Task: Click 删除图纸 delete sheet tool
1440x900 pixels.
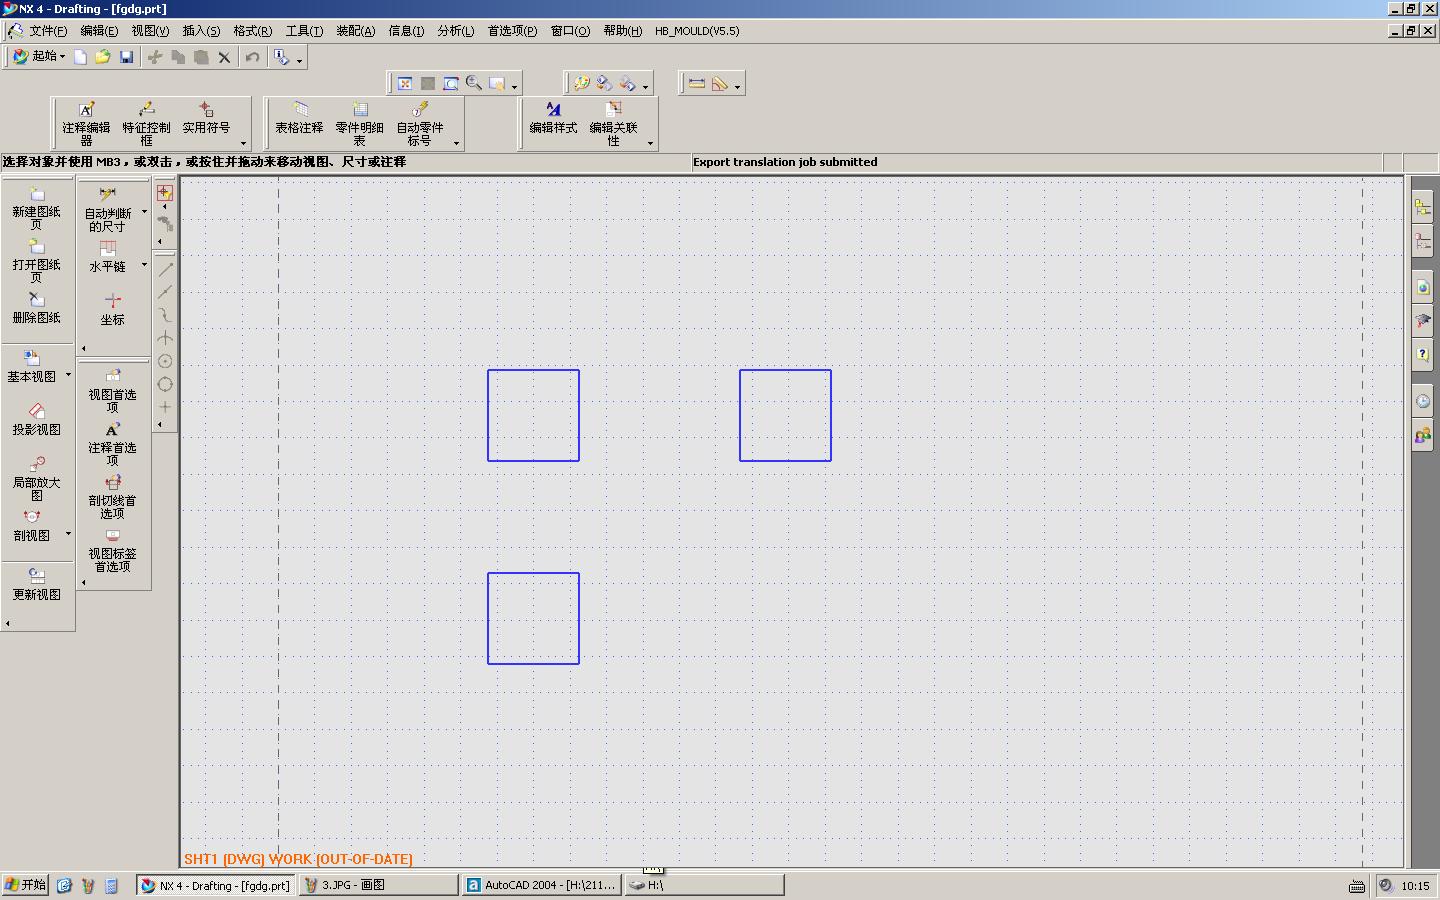Action: pyautogui.click(x=36, y=308)
